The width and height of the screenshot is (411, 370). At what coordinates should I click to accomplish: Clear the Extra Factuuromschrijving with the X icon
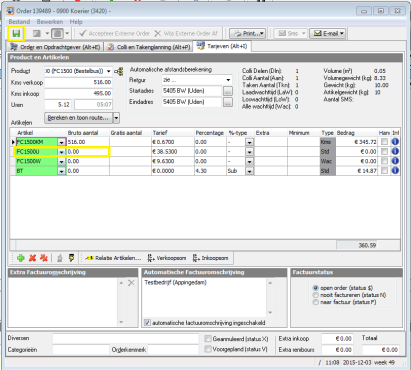(131, 283)
